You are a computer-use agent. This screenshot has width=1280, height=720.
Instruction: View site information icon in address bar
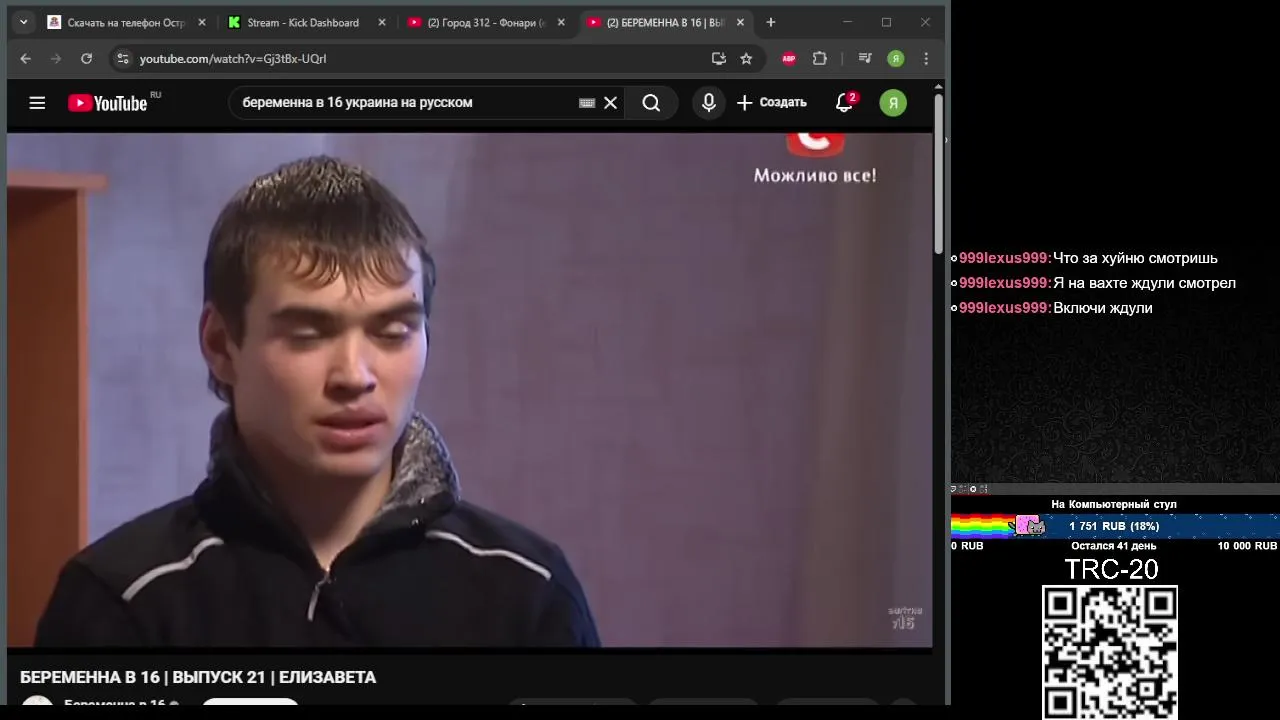(123, 59)
